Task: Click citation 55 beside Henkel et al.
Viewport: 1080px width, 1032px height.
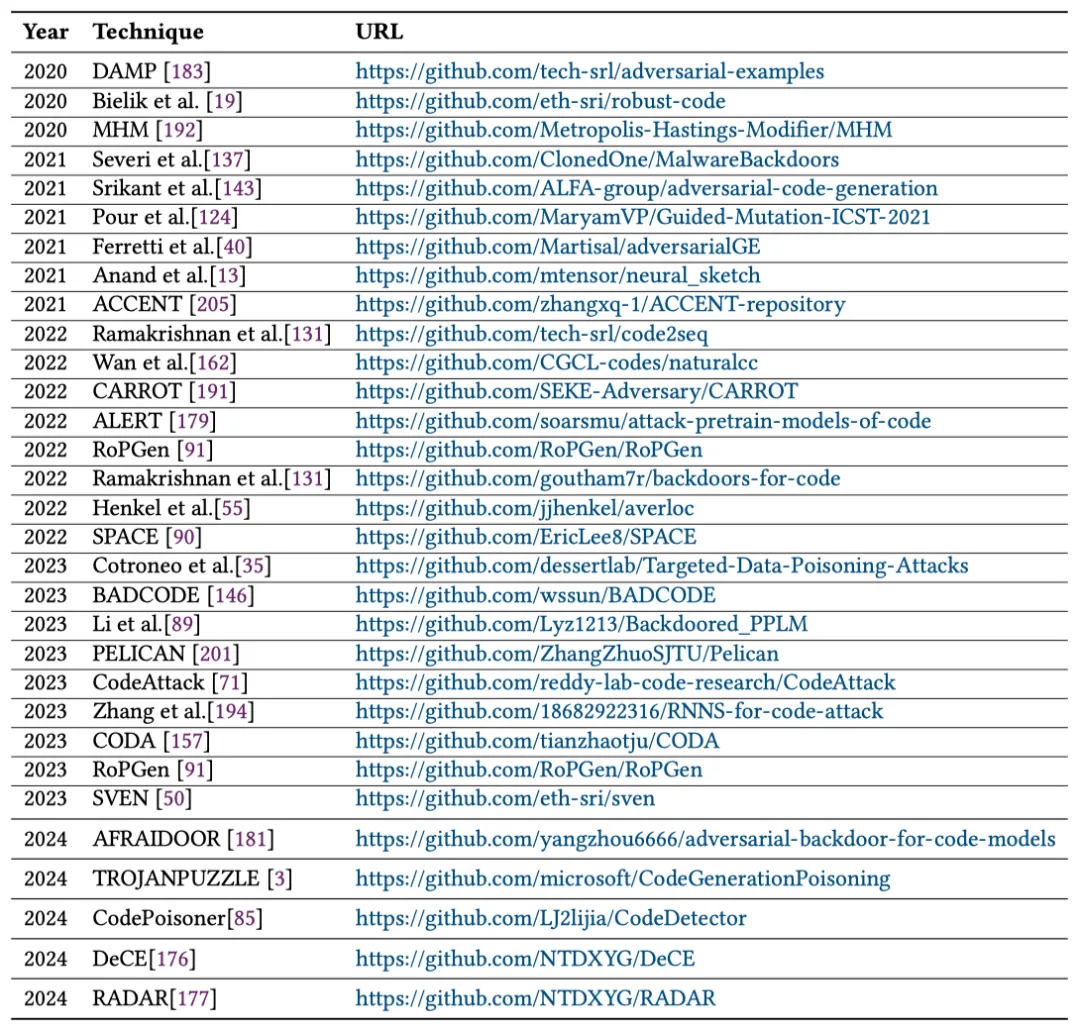Action: [232, 508]
